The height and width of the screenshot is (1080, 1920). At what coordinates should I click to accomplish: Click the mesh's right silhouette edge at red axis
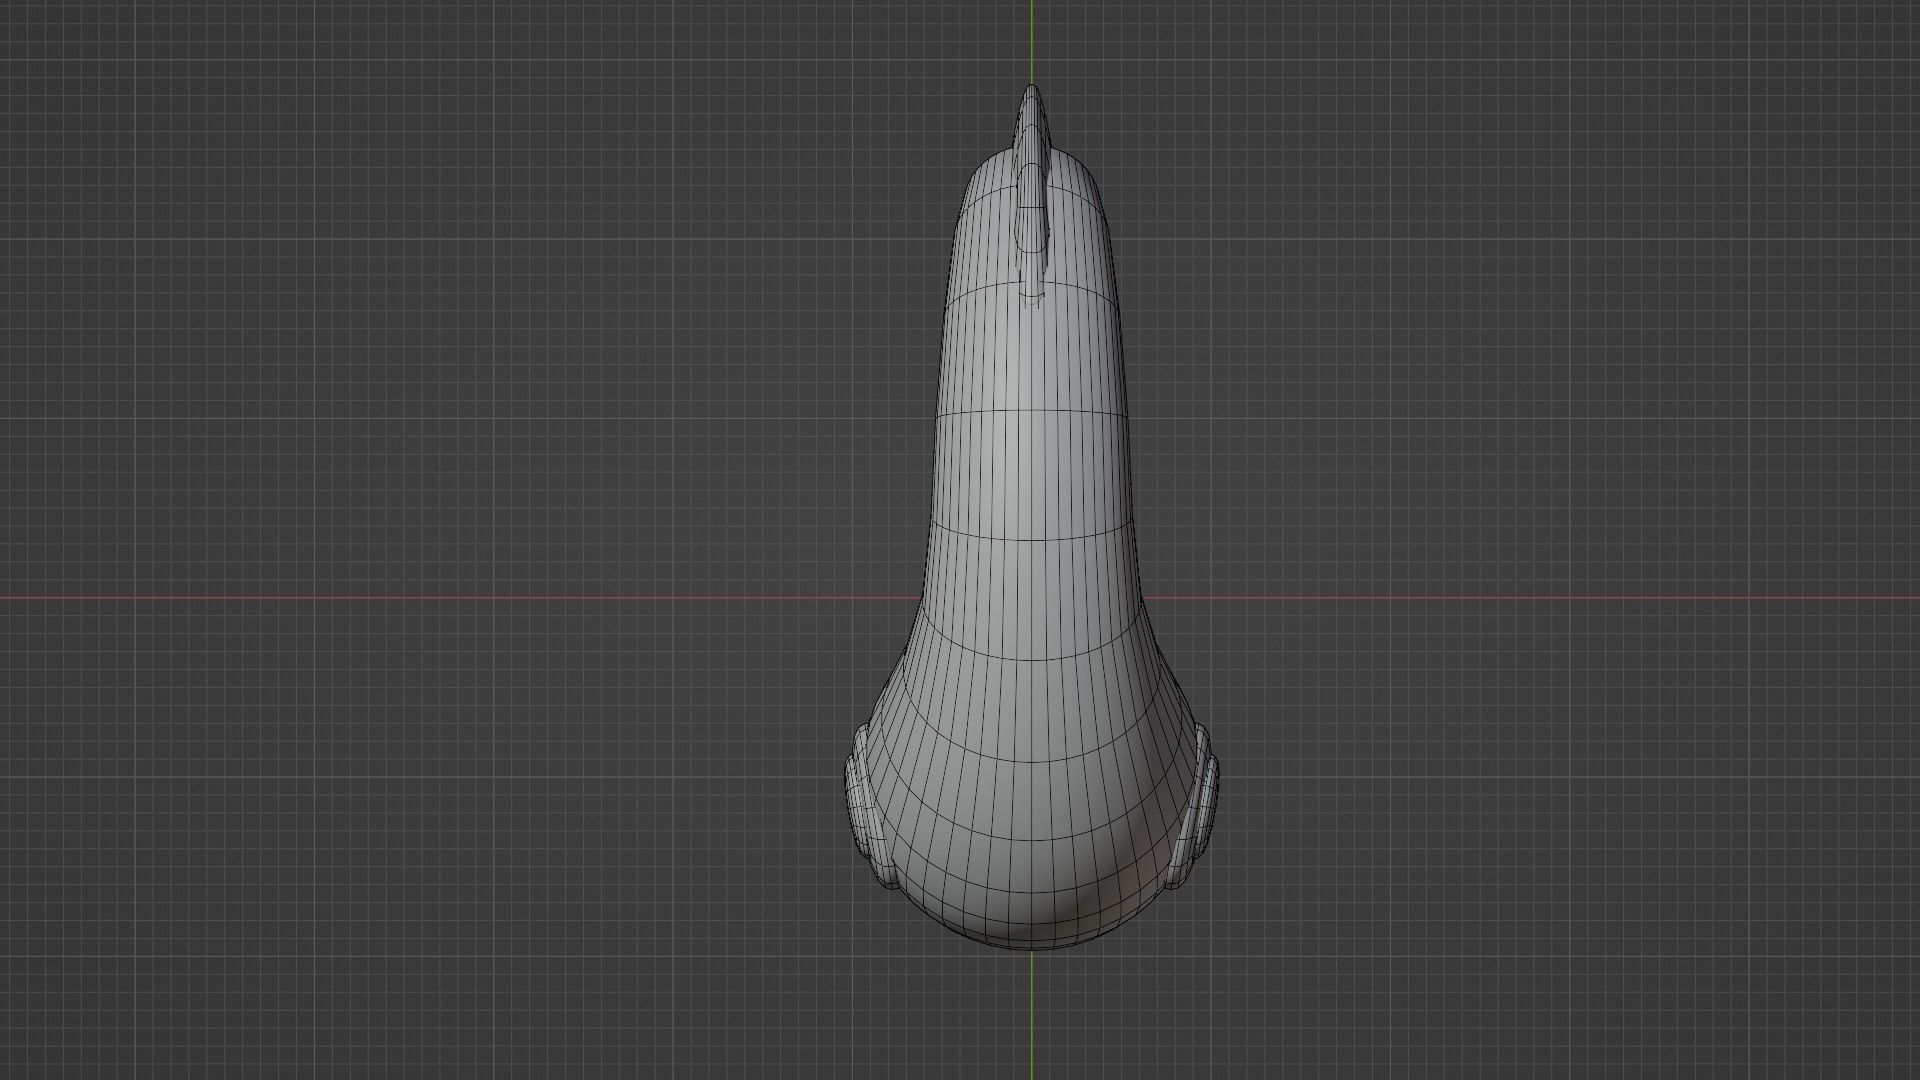[1142, 598]
